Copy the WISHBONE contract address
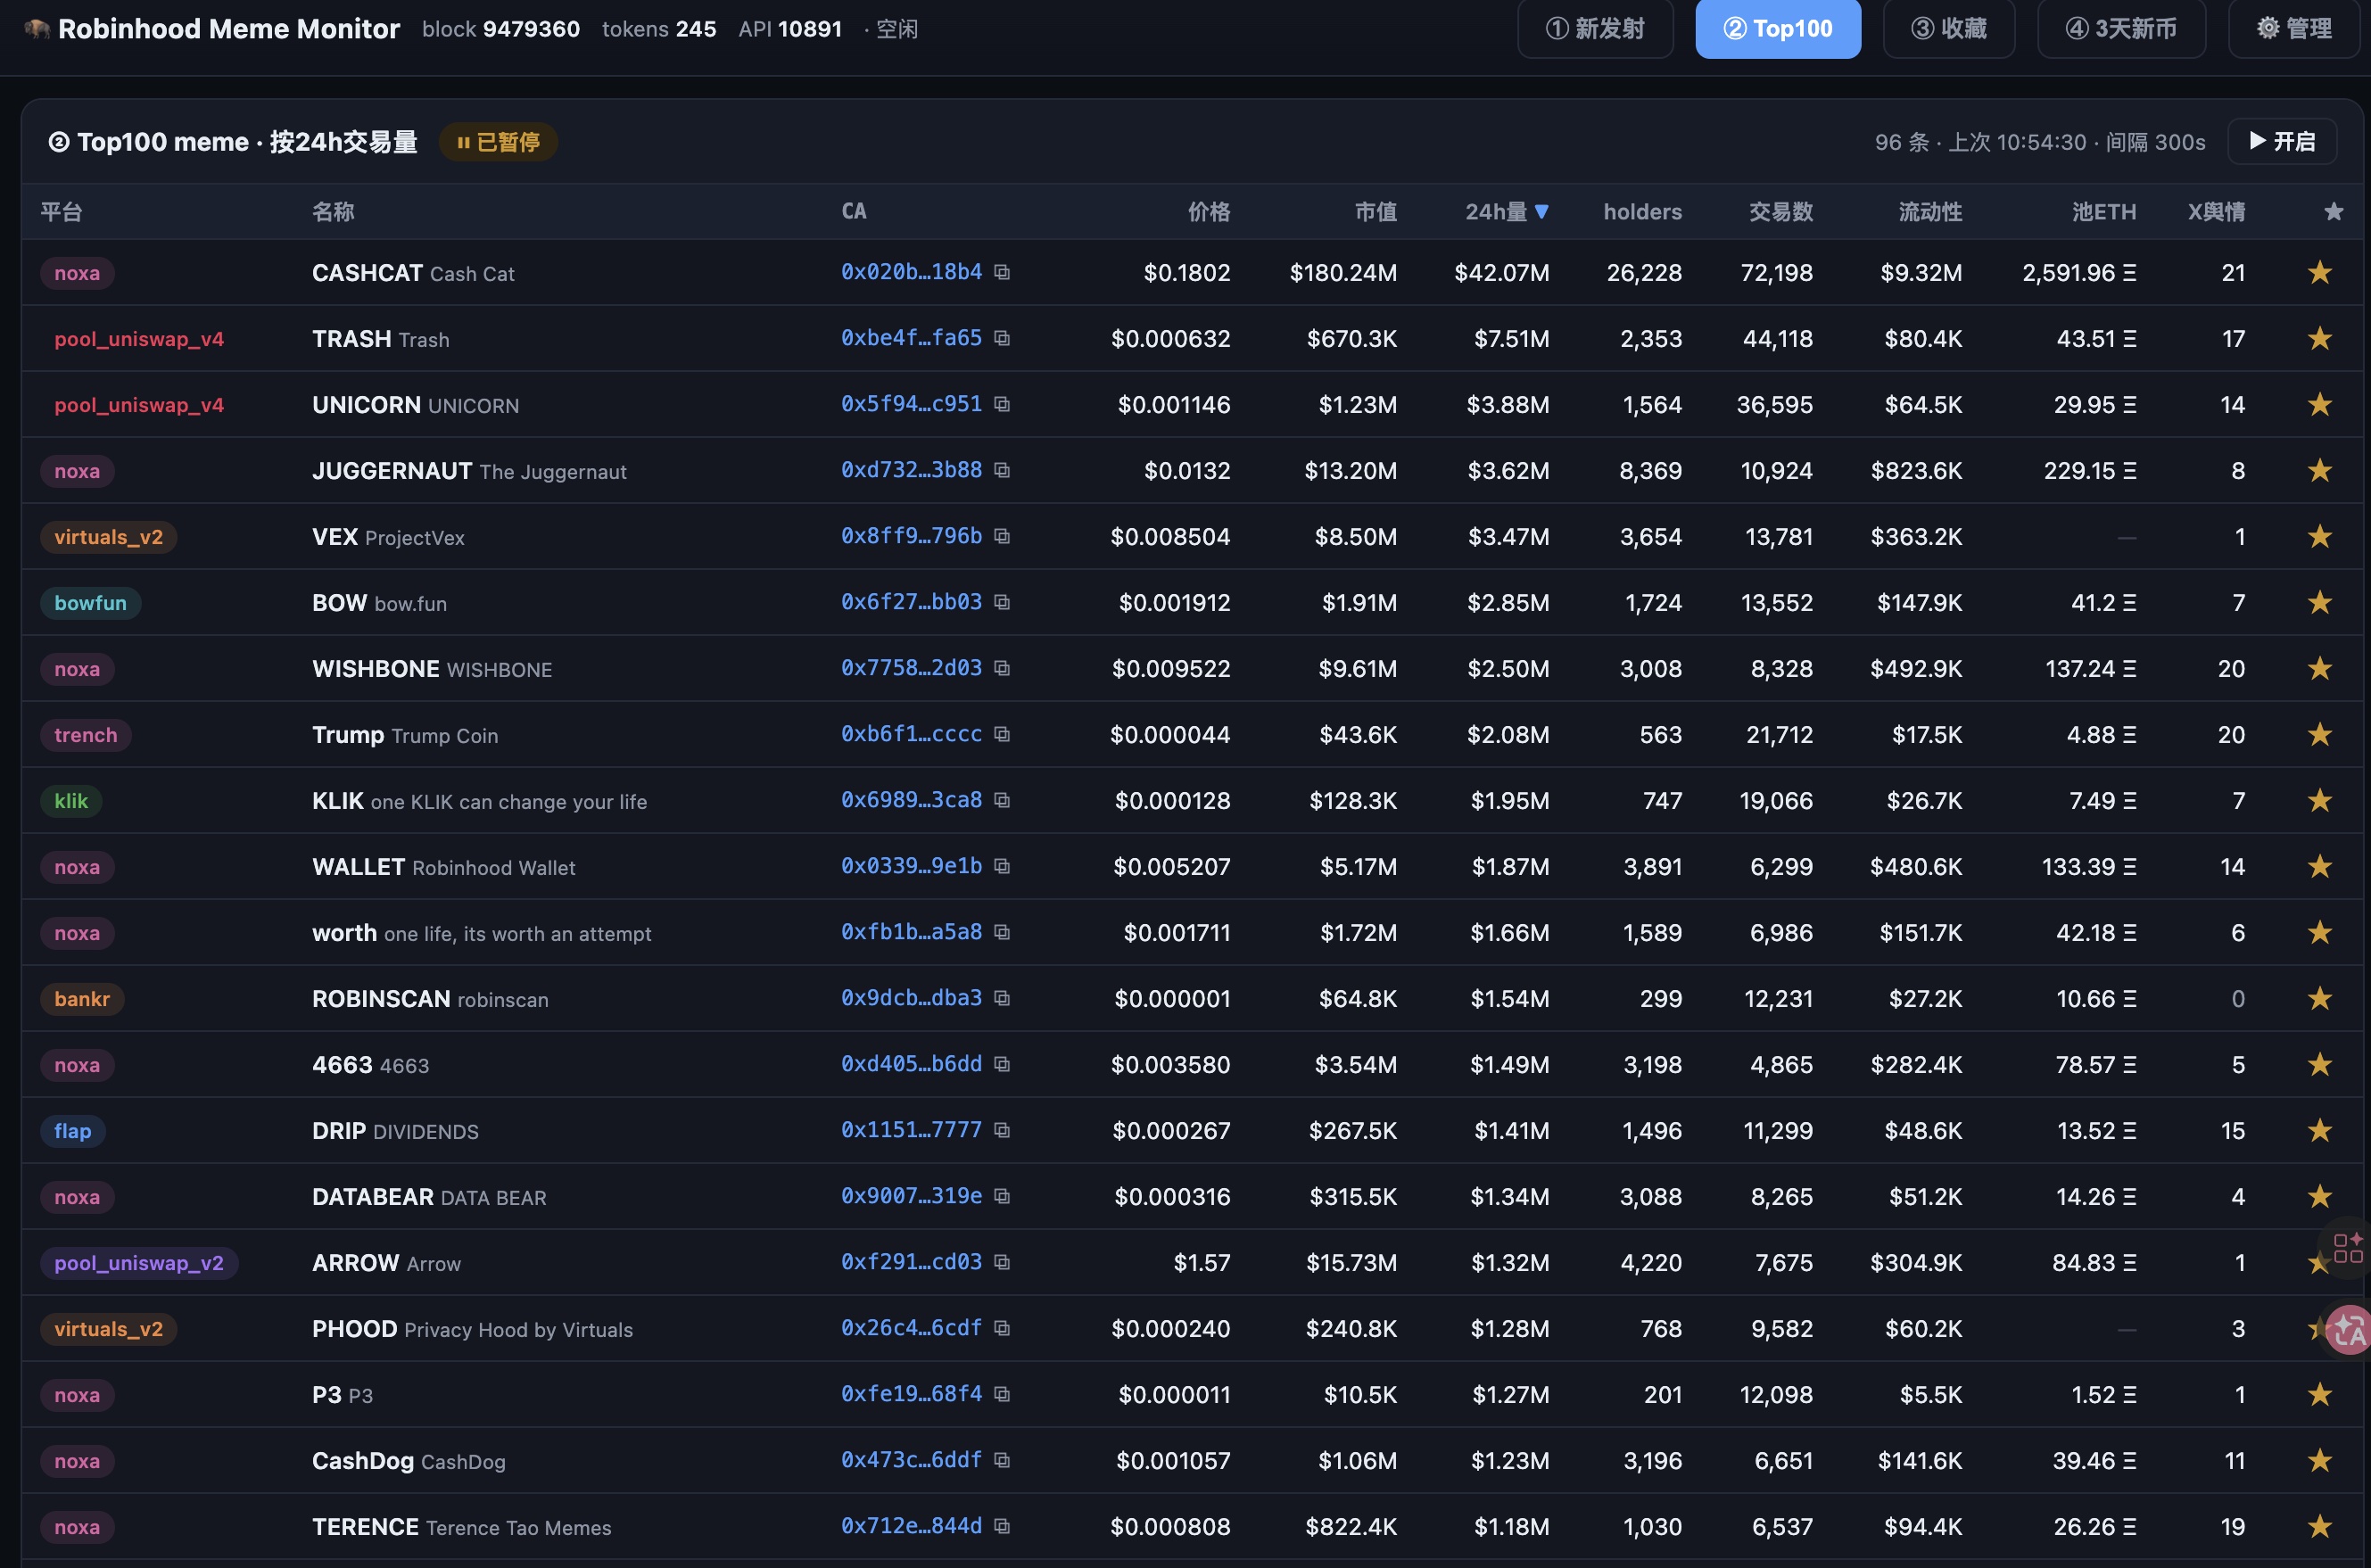Image resolution: width=2371 pixels, height=1568 pixels. 1002,668
